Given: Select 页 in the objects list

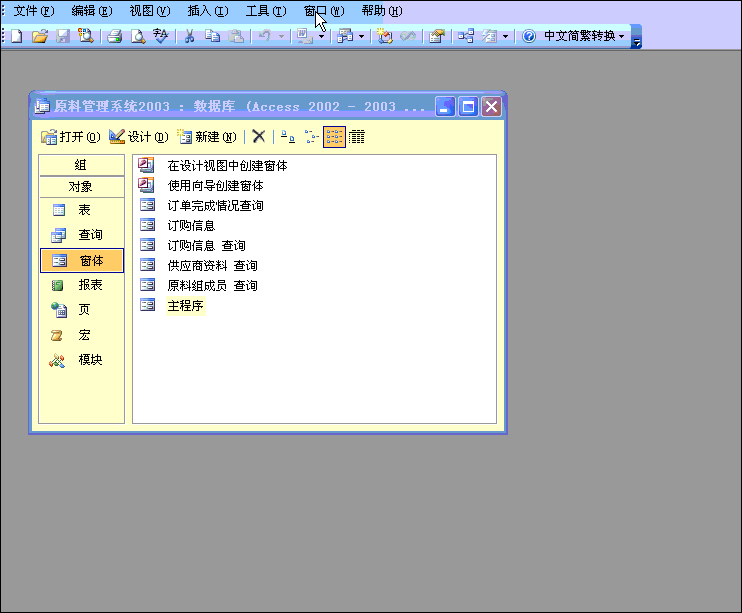Looking at the screenshot, I should (x=81, y=310).
